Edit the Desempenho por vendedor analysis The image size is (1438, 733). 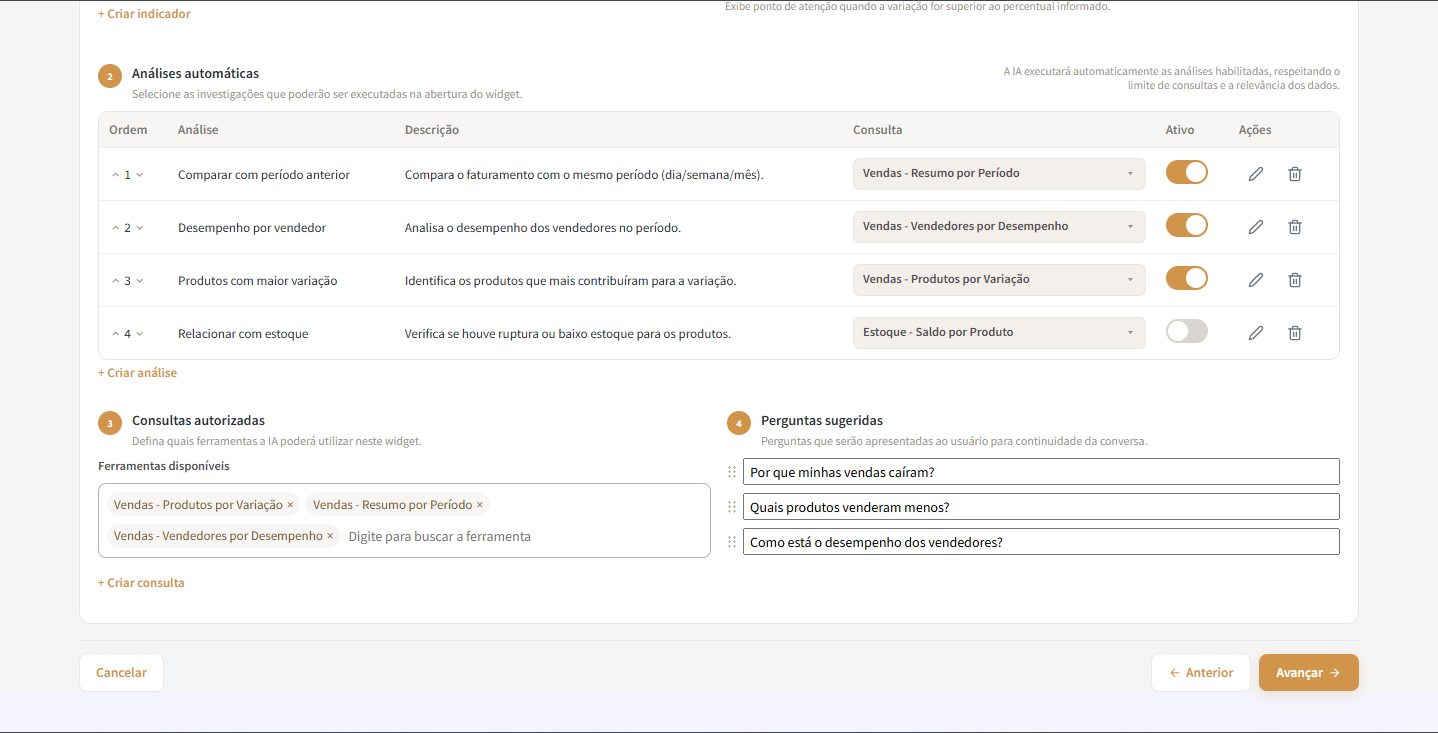(x=1256, y=227)
